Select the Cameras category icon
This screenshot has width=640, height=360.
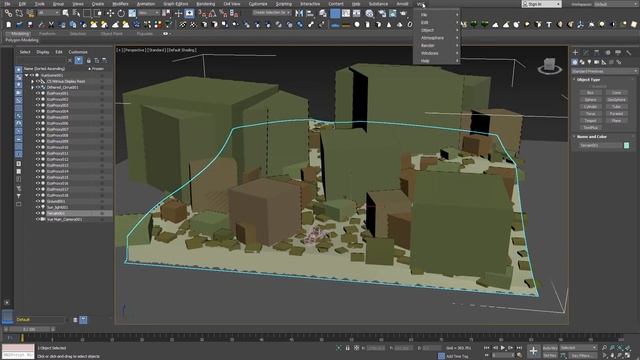(596, 62)
